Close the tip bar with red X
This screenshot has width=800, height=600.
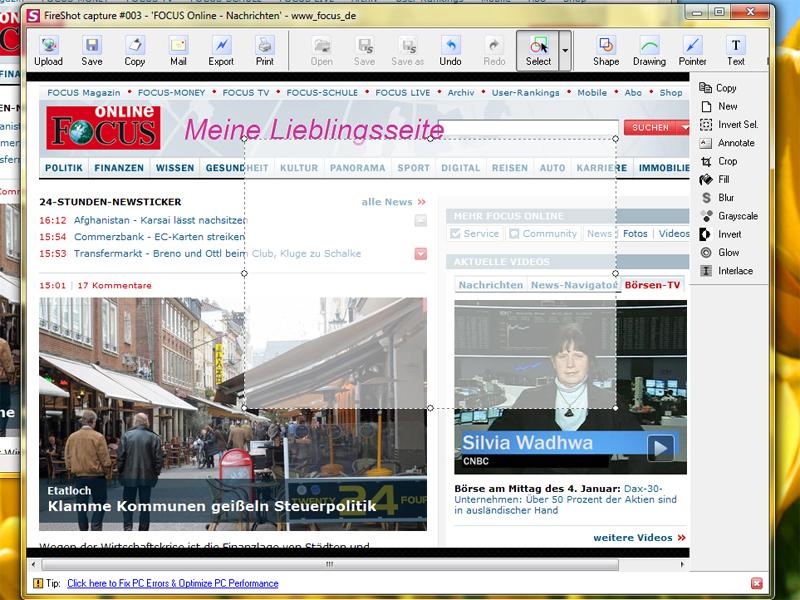756,583
